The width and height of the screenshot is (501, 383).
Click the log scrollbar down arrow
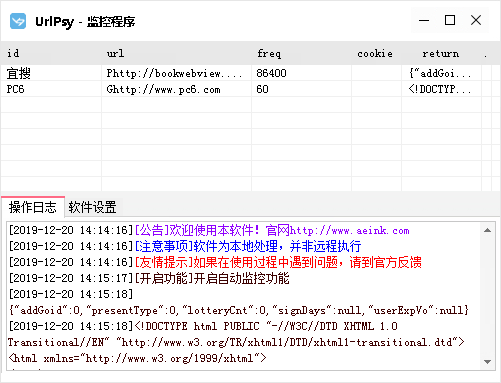click(487, 362)
